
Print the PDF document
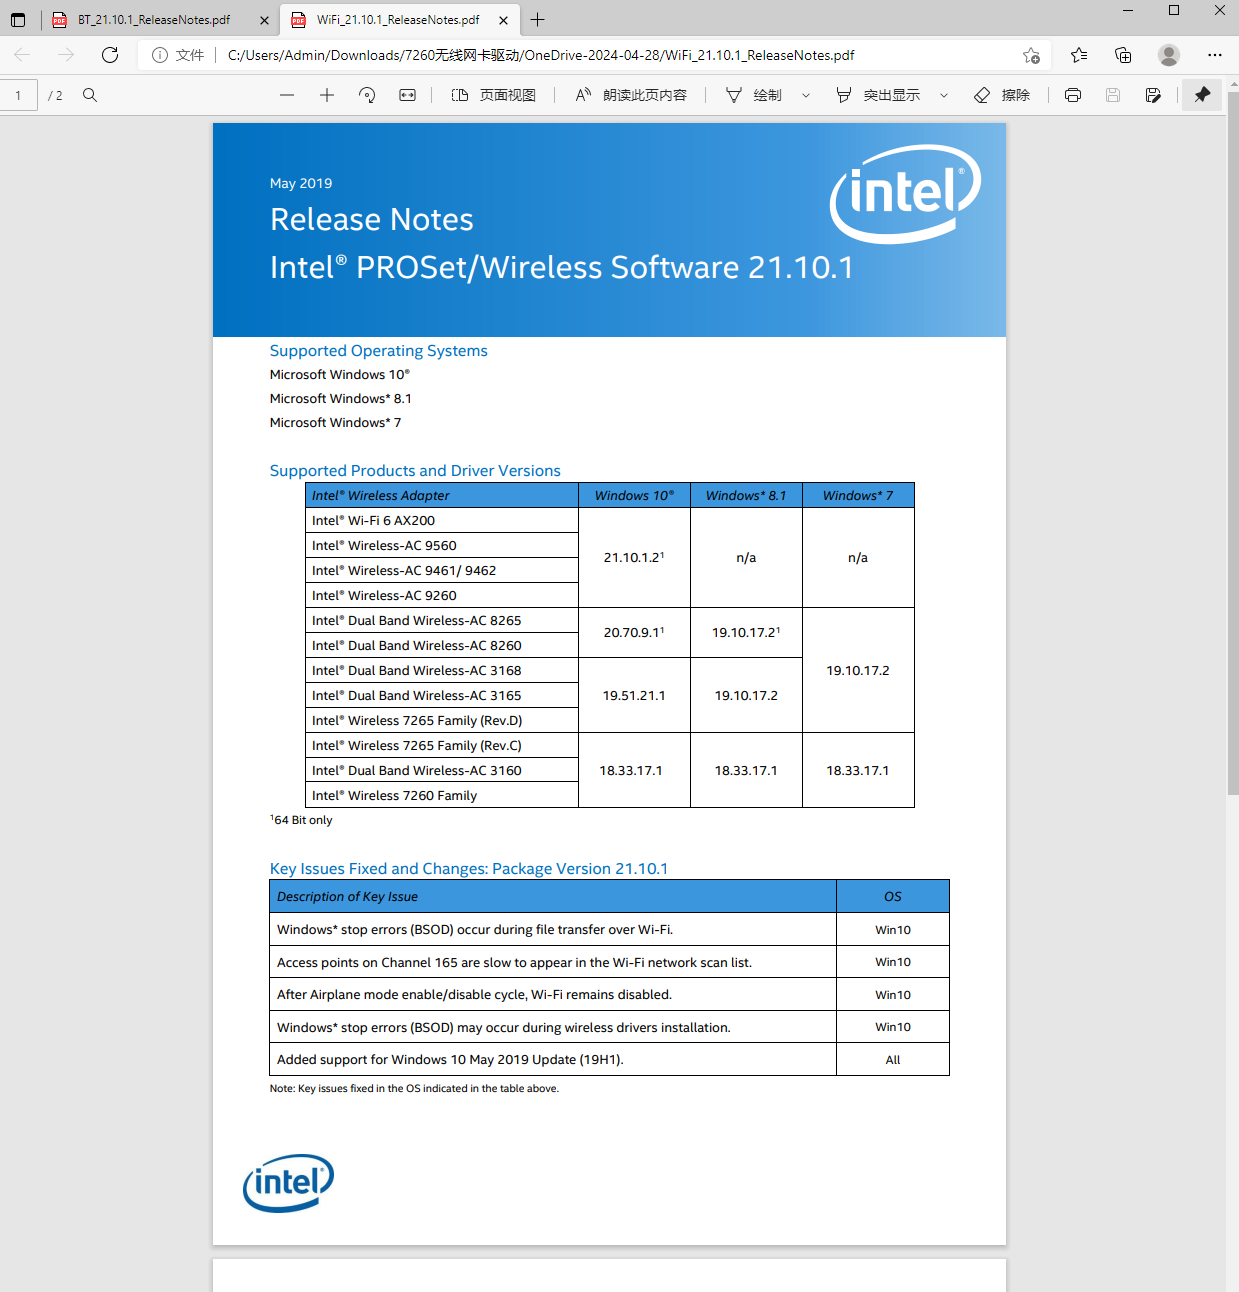1073,95
